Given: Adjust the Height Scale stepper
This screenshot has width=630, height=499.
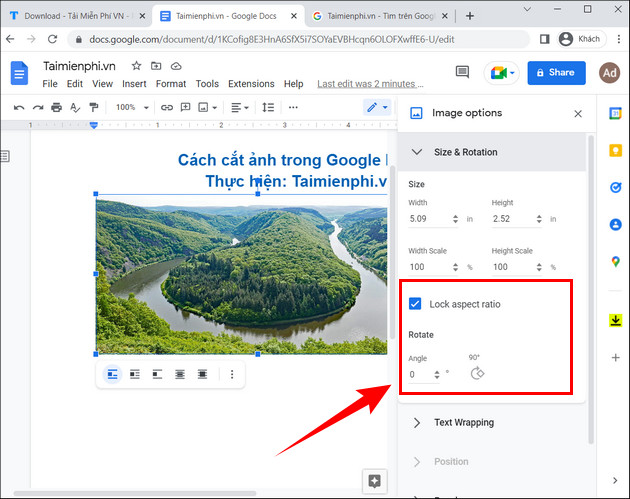Looking at the screenshot, I should 539,267.
